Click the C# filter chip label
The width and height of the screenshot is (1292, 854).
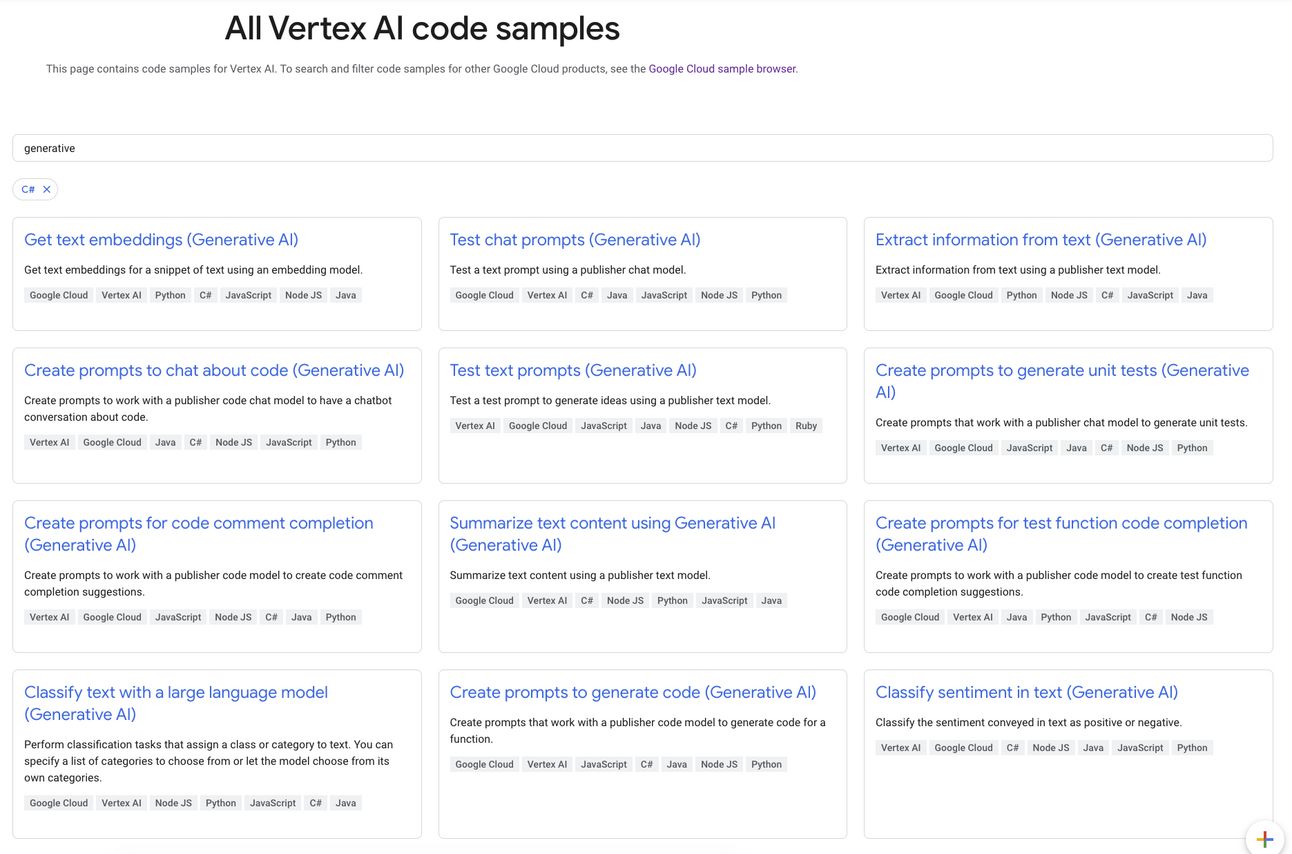click(28, 189)
